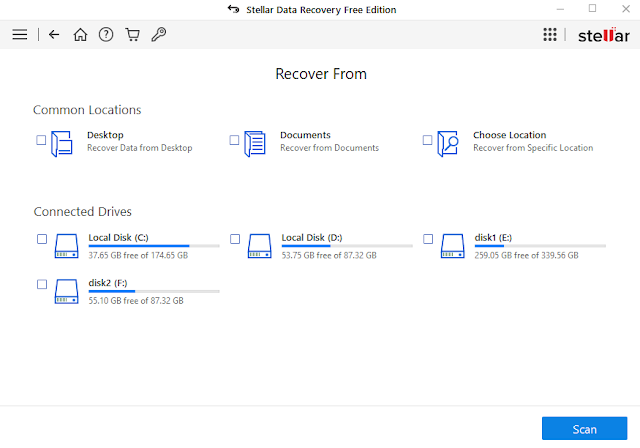
Task: Click the Desktop folder icon
Action: click(x=62, y=144)
